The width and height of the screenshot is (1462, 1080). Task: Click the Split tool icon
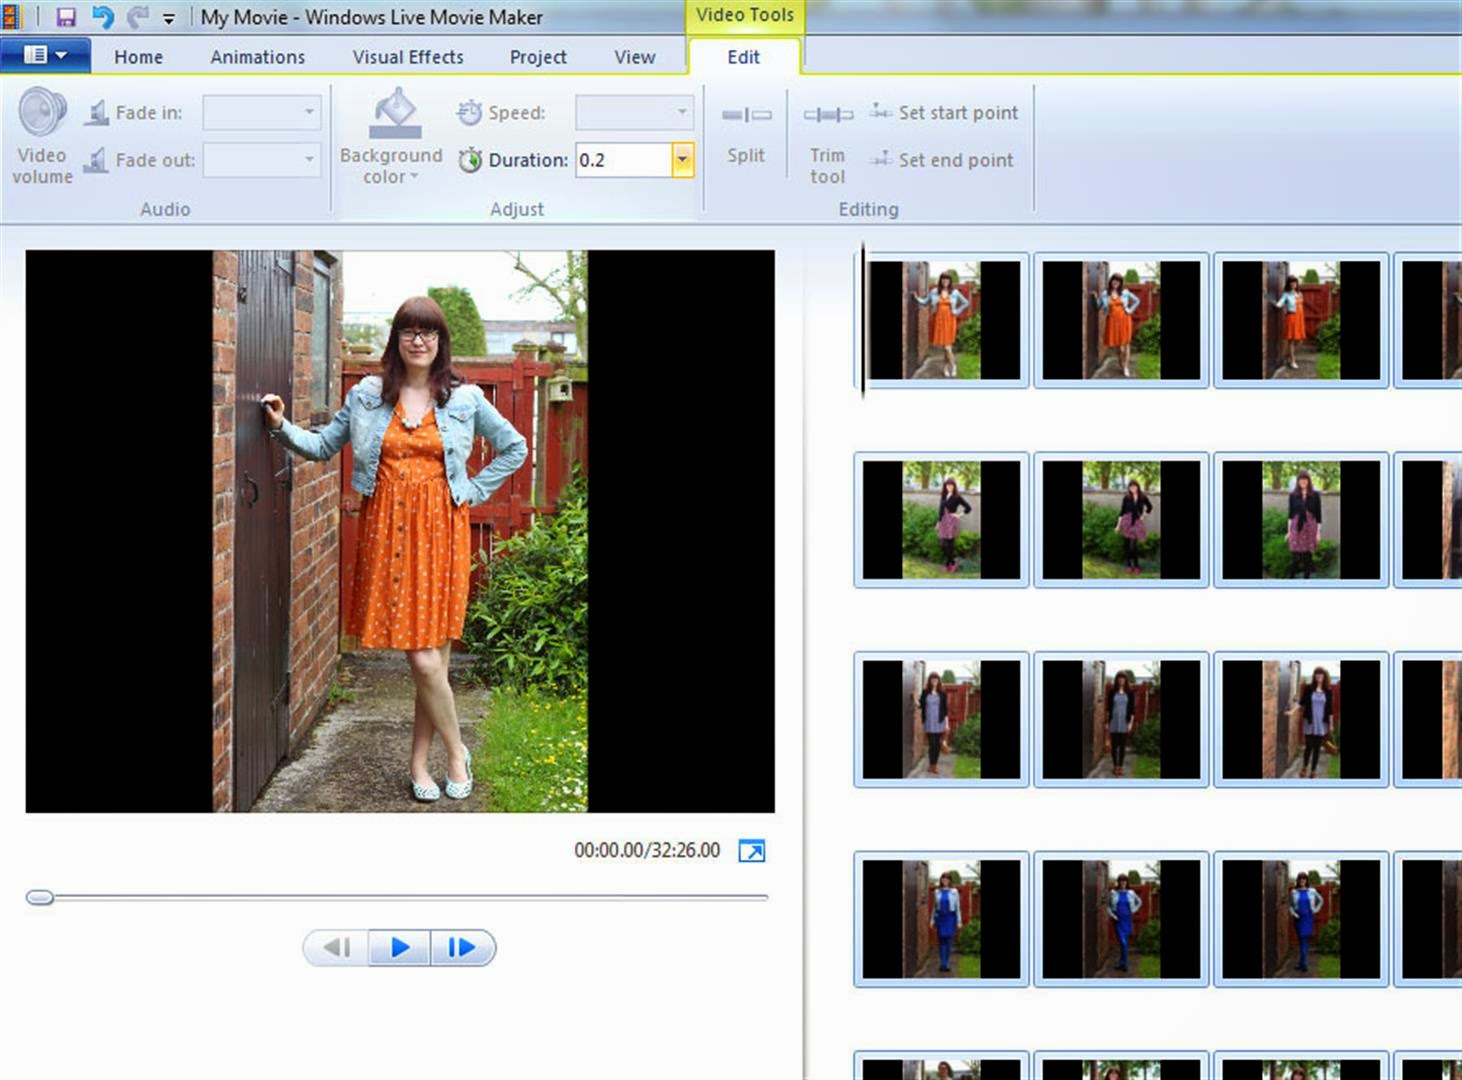click(x=746, y=115)
